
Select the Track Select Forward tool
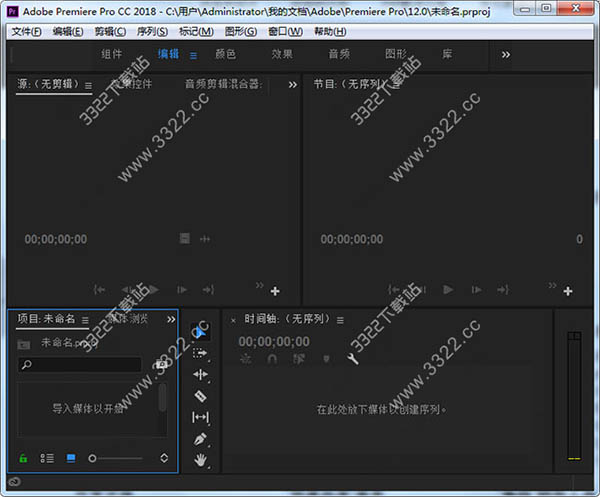click(x=201, y=353)
